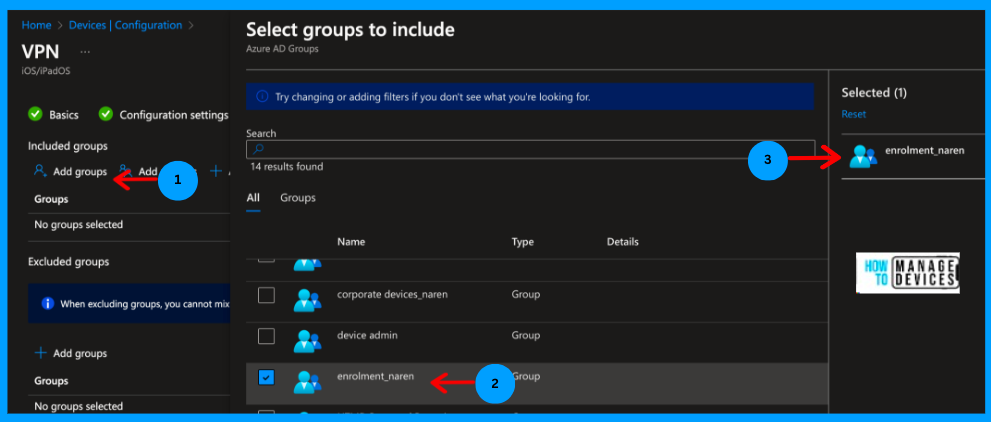991x422 pixels.
Task: Check the device admin checkbox
Action: 267,336
